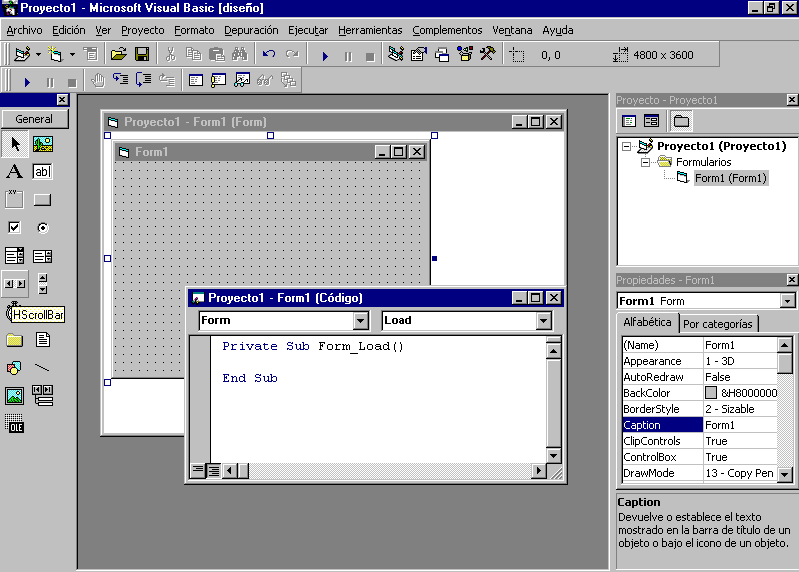Click the General toolbox tab button
This screenshot has height=572, width=799.
[x=34, y=119]
